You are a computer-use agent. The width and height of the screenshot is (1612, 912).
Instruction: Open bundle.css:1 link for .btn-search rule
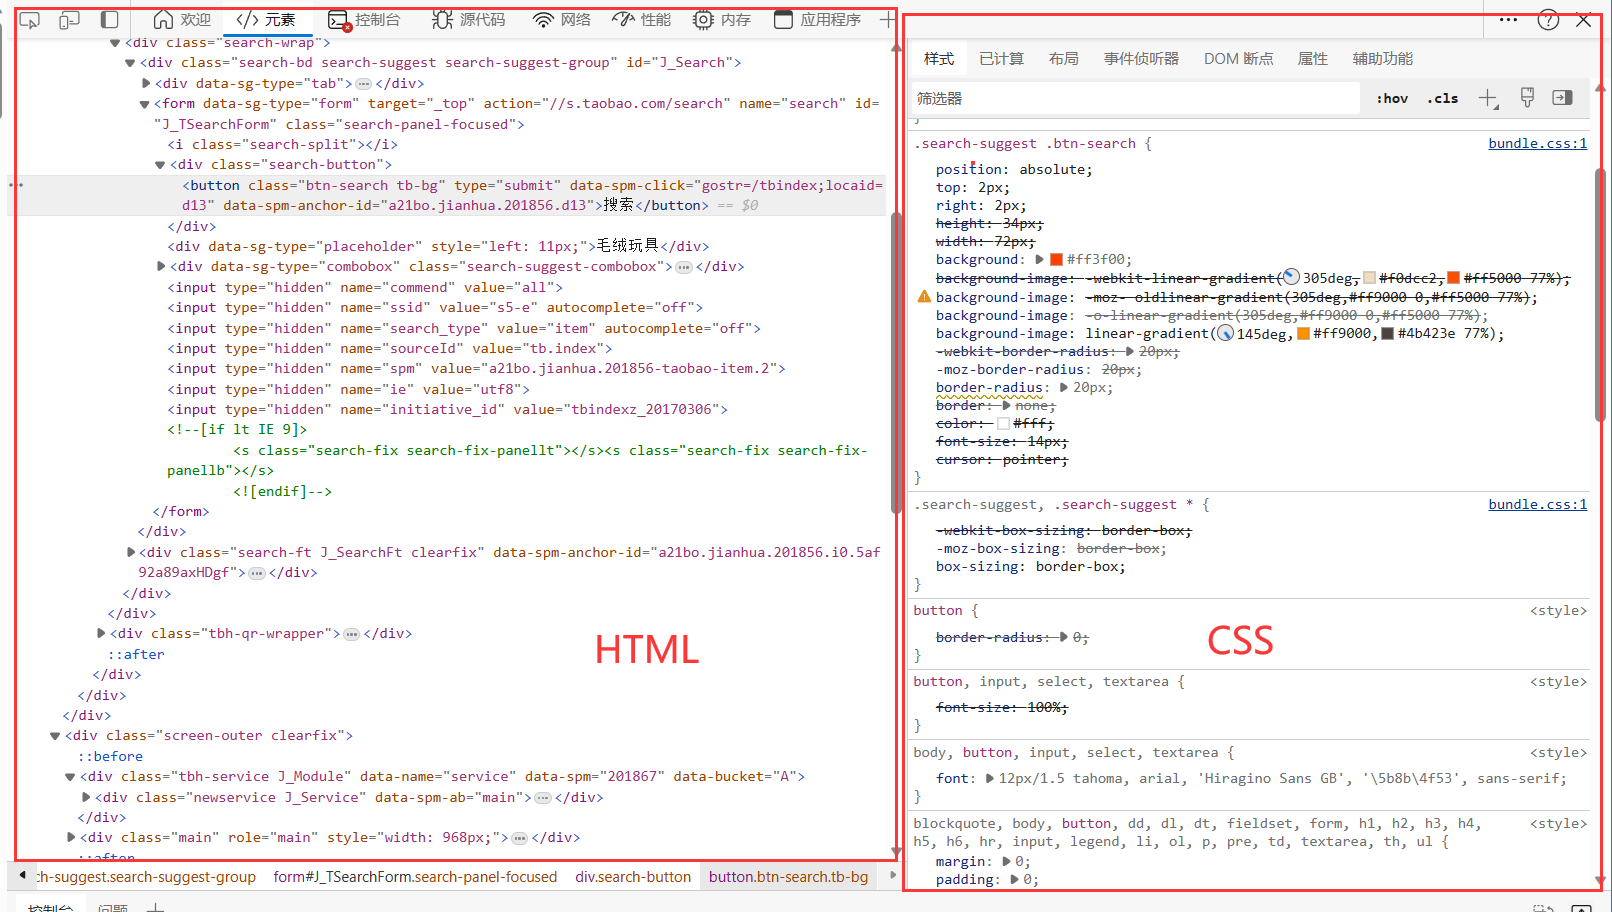click(1537, 143)
